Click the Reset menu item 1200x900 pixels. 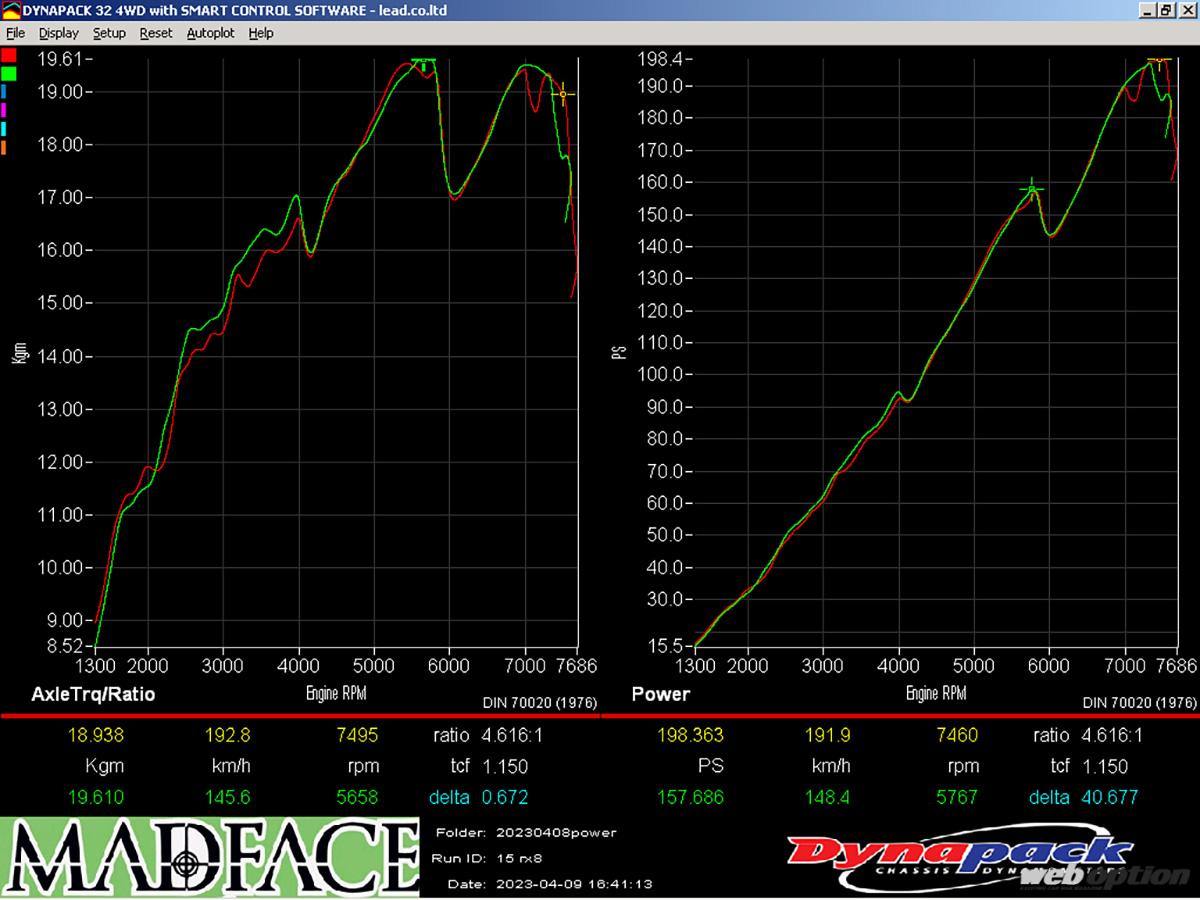pyautogui.click(x=155, y=33)
